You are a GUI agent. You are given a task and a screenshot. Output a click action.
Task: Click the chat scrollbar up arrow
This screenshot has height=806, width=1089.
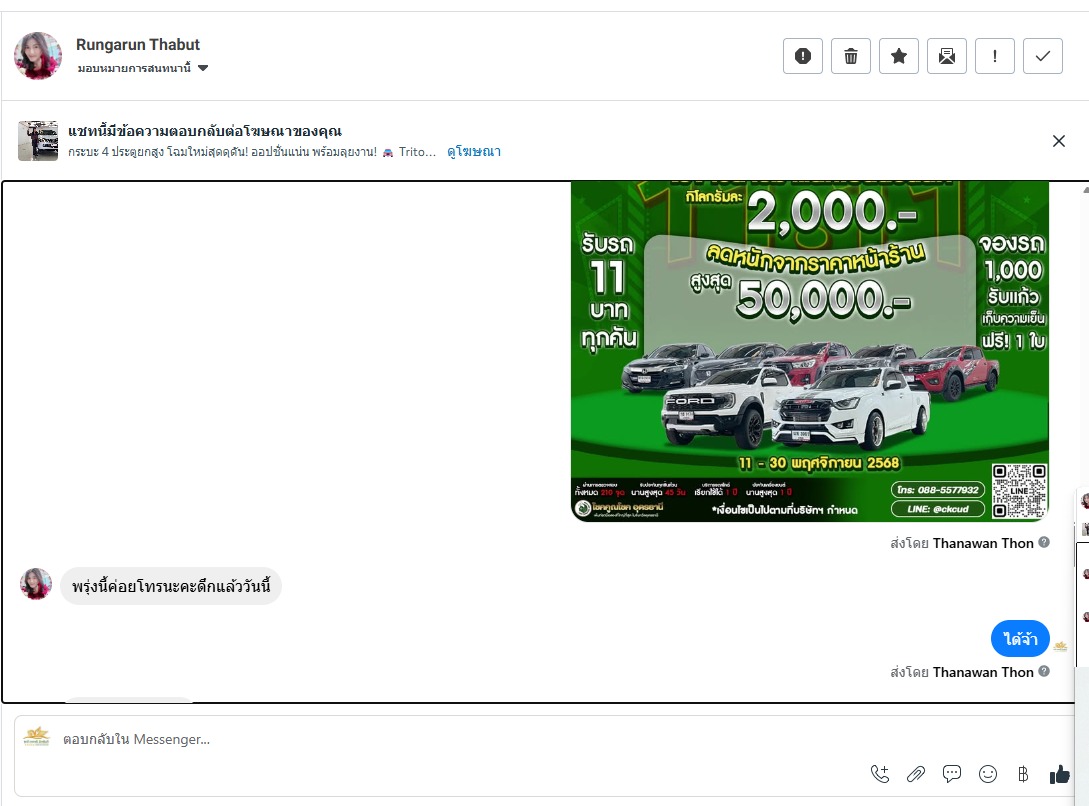pyautogui.click(x=1085, y=190)
